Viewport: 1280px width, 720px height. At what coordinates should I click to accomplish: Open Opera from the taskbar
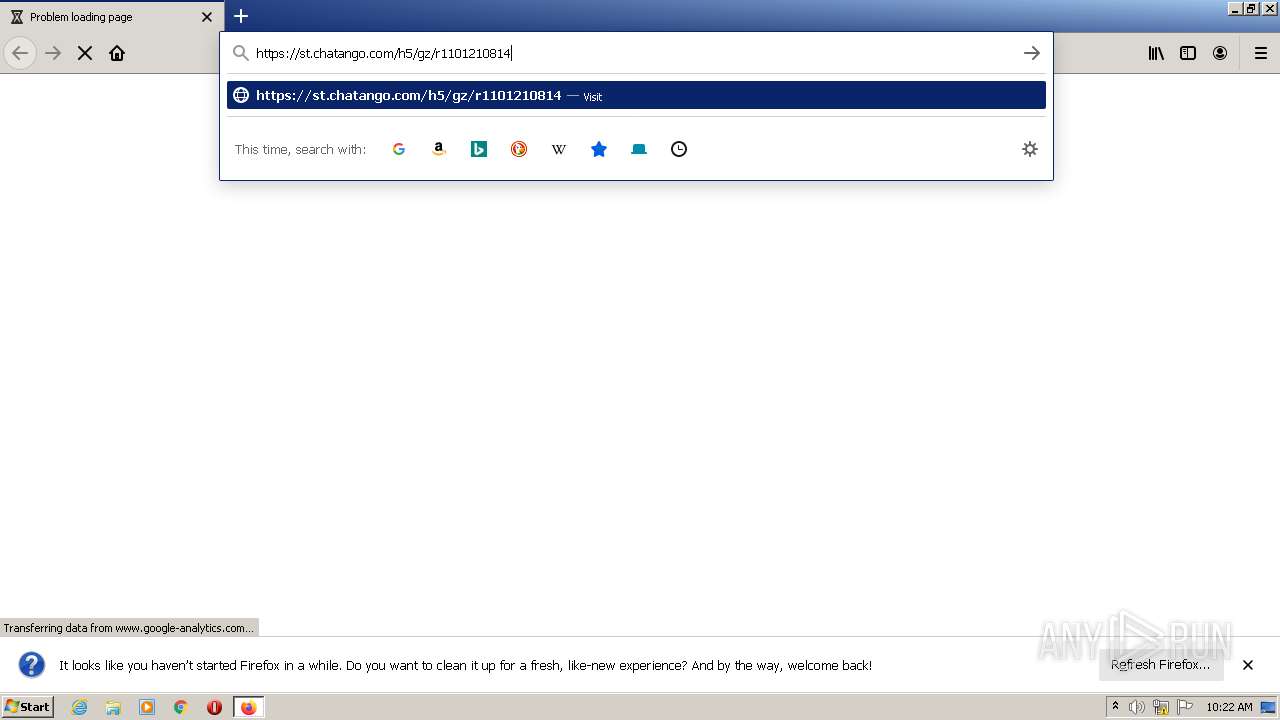coord(214,707)
